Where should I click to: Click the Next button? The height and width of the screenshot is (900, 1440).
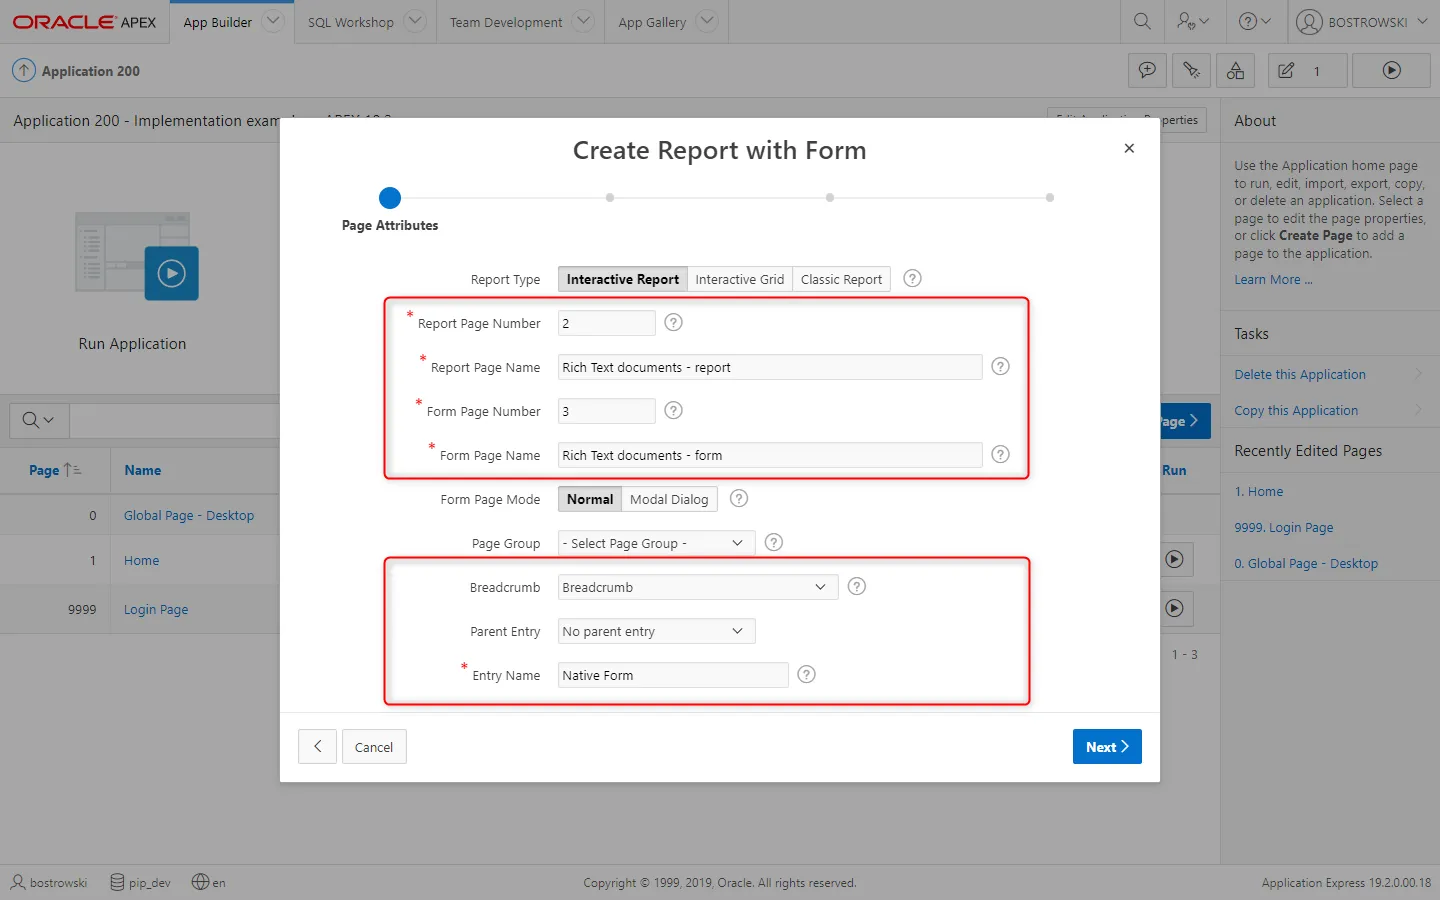pos(1107,747)
